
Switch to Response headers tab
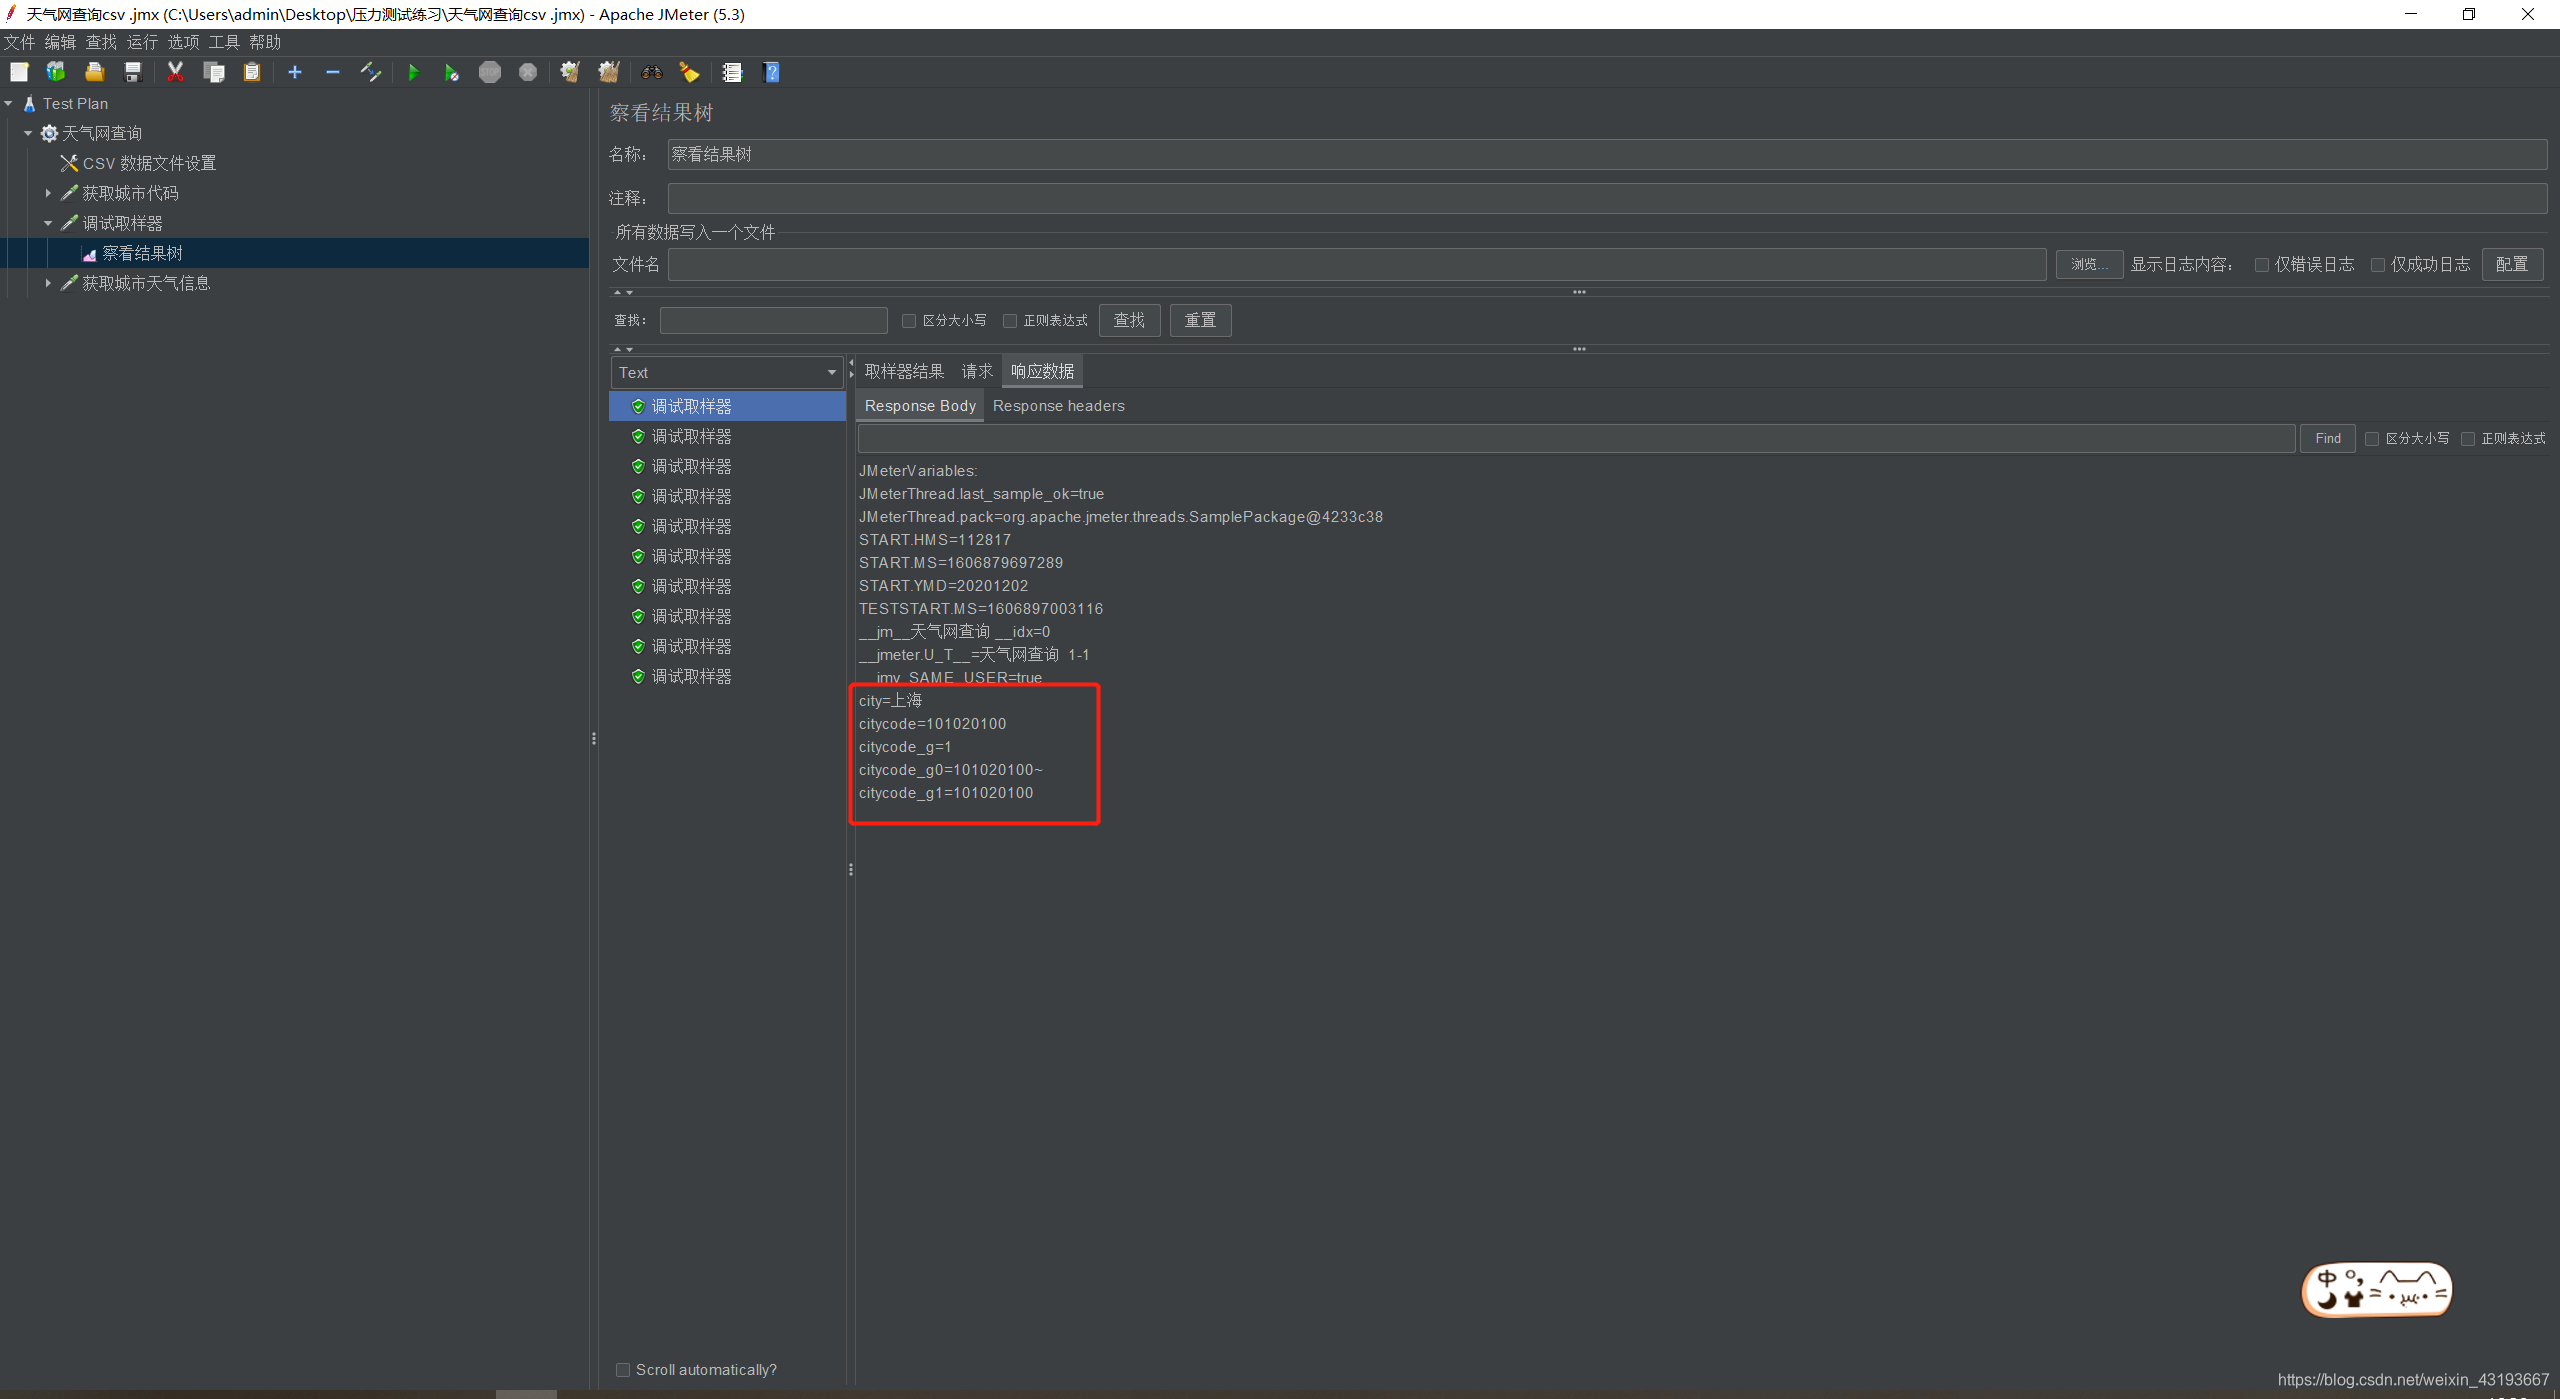pos(1058,406)
